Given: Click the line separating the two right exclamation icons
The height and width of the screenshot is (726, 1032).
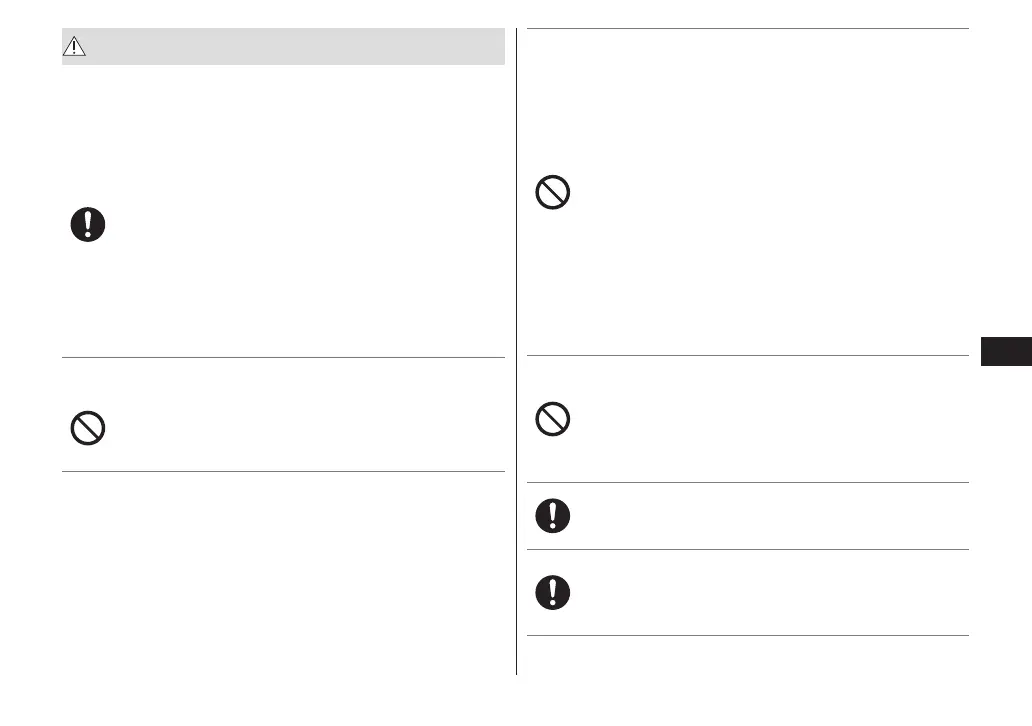Looking at the screenshot, I should 747,549.
